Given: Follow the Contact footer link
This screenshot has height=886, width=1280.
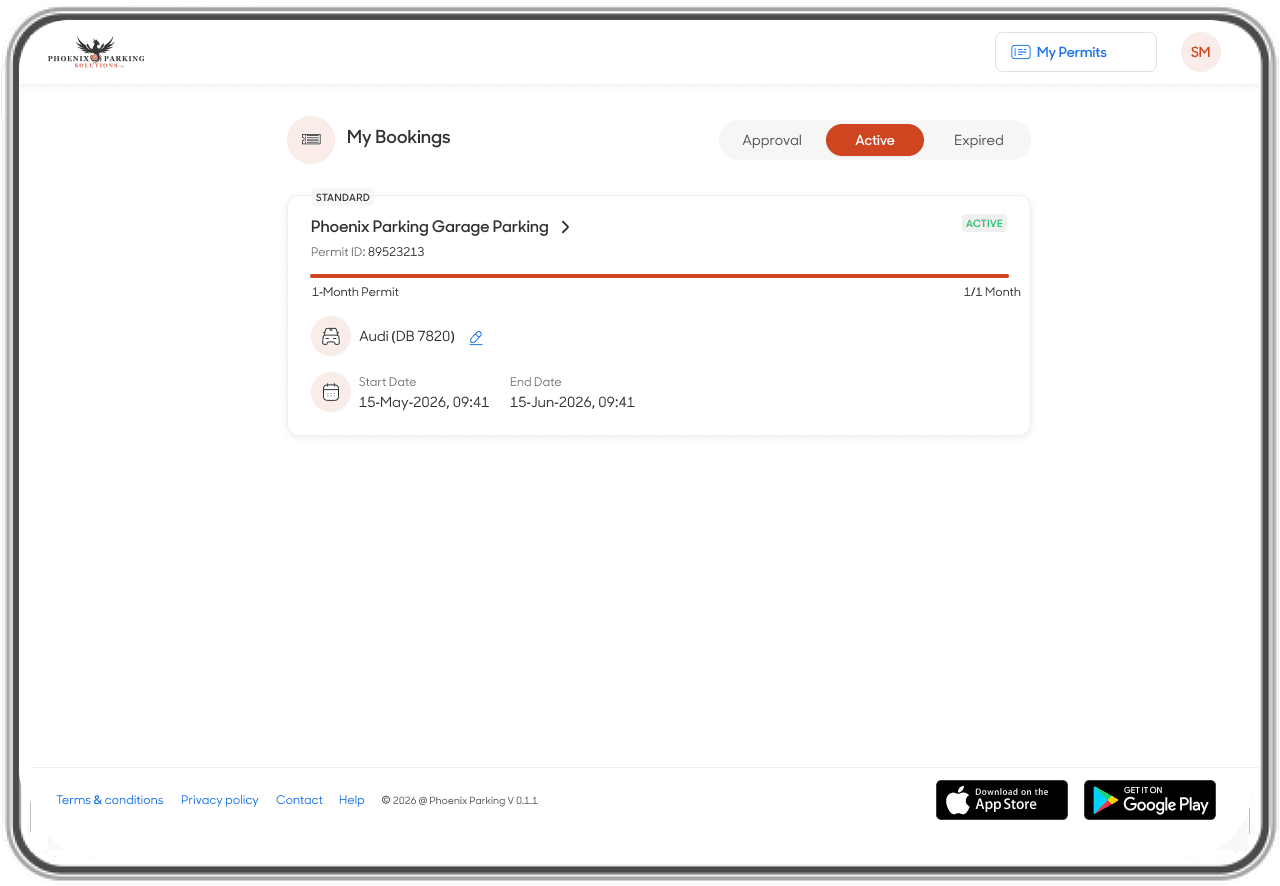Looking at the screenshot, I should 299,800.
